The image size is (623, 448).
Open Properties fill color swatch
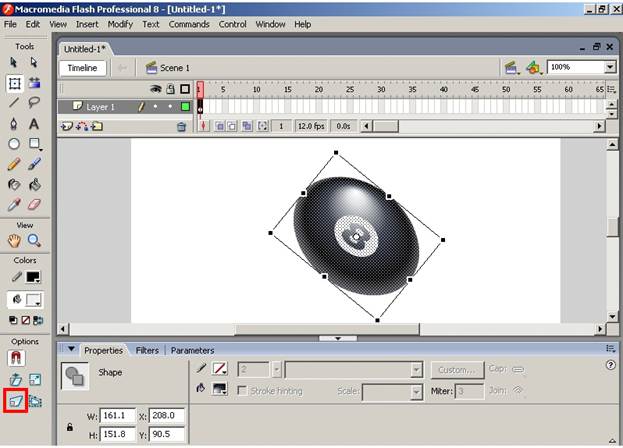(220, 389)
